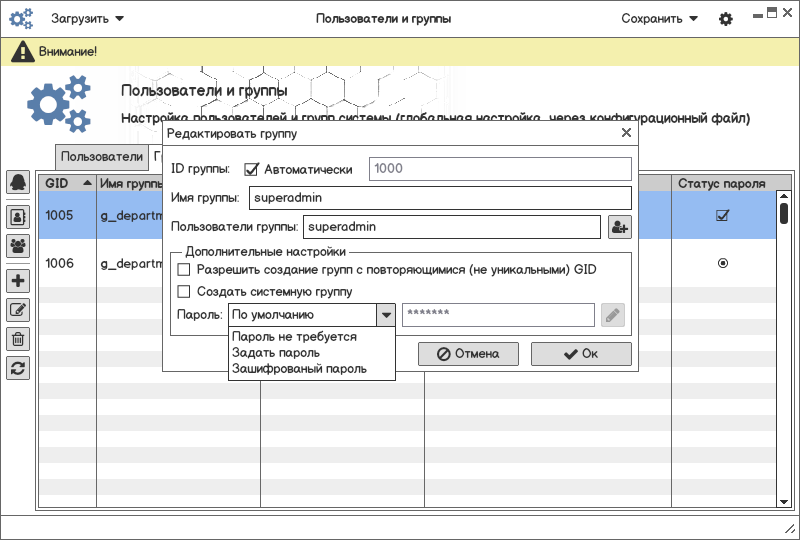Open settings via the gear icon in the title bar
The image size is (800, 540).
tap(726, 19)
